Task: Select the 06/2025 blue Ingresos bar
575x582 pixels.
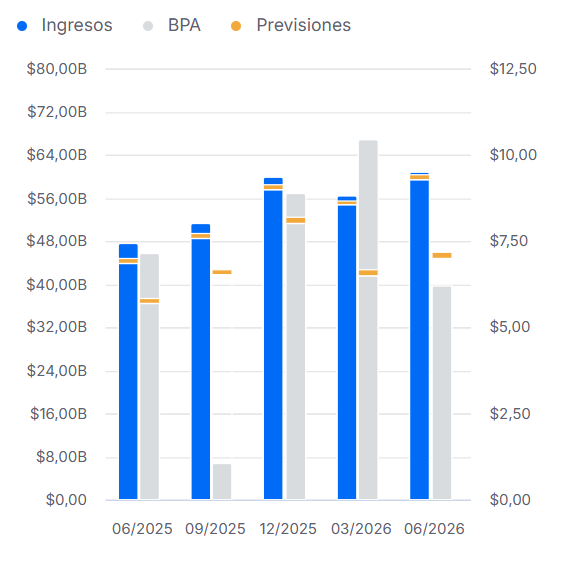Action: (x=128, y=372)
